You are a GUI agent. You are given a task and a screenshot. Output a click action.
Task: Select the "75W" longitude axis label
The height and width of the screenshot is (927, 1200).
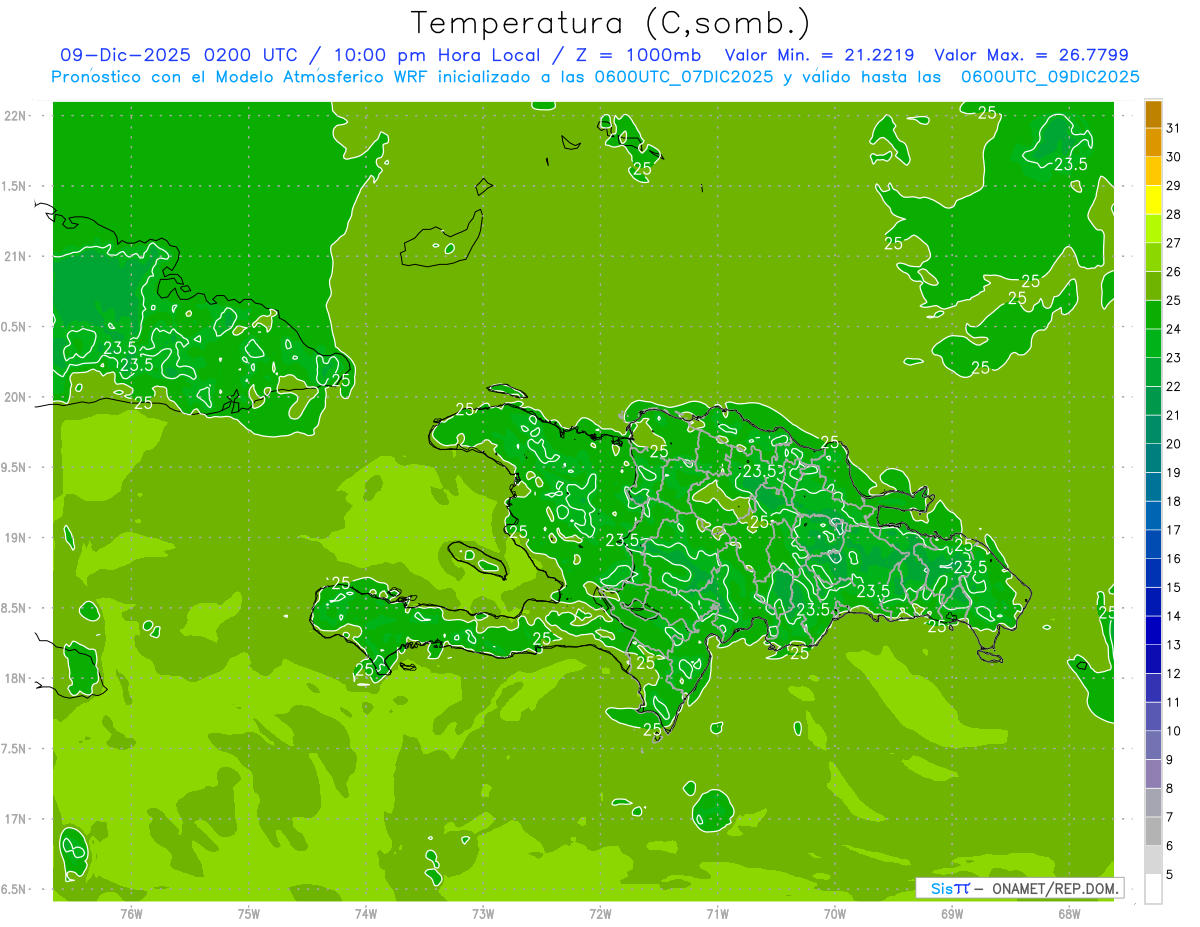(x=248, y=914)
